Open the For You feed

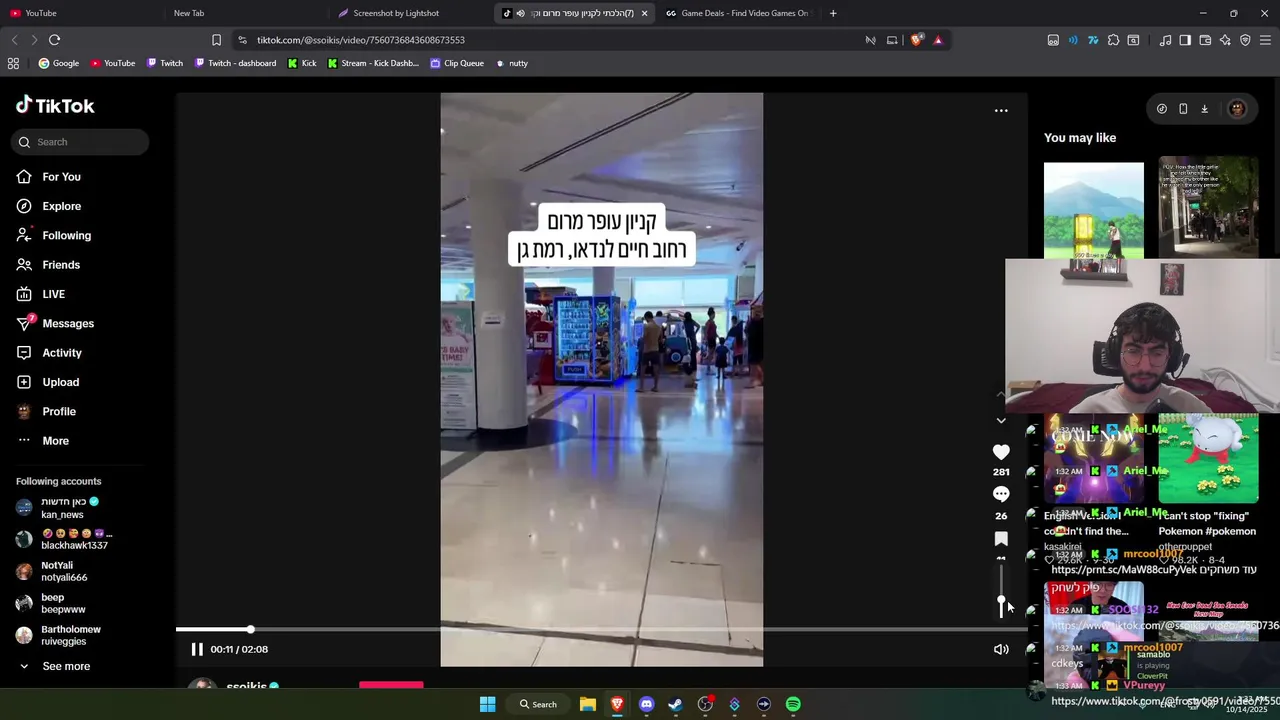pos(61,177)
